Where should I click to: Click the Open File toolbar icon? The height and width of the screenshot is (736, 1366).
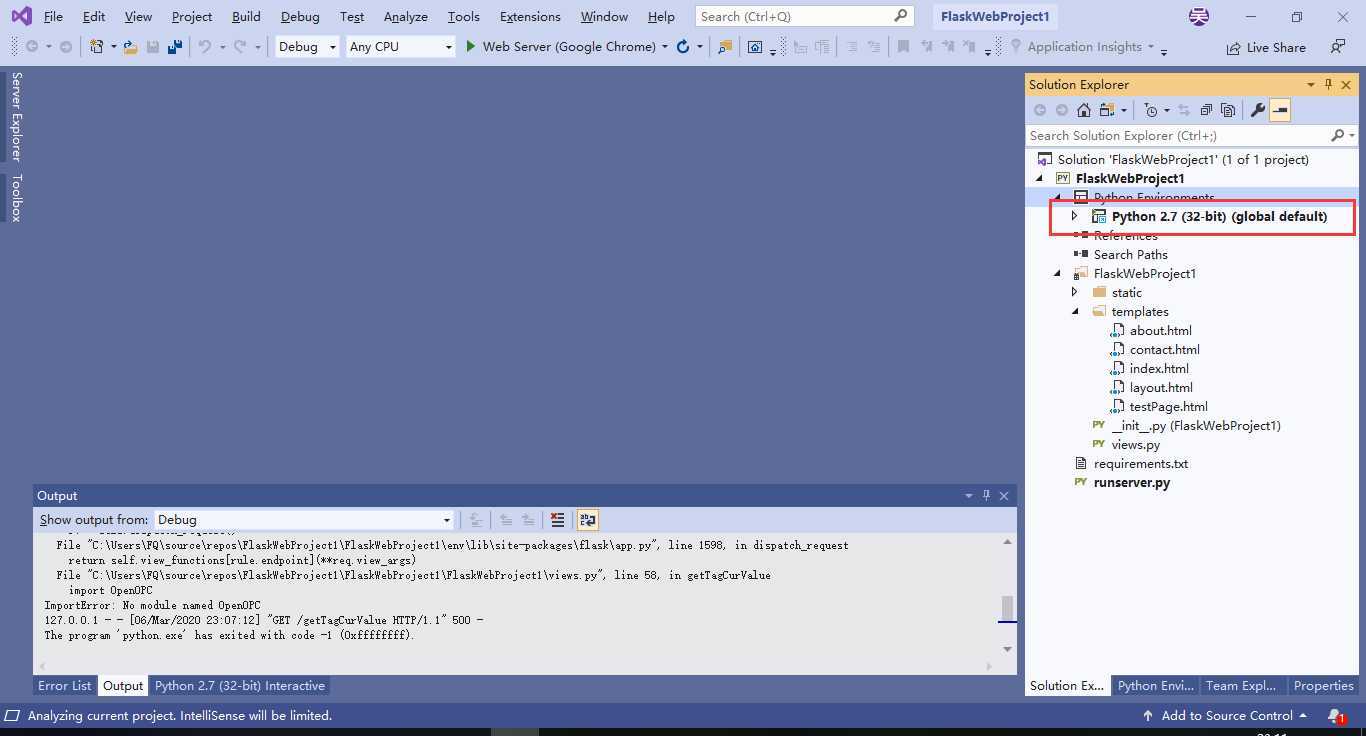click(130, 47)
